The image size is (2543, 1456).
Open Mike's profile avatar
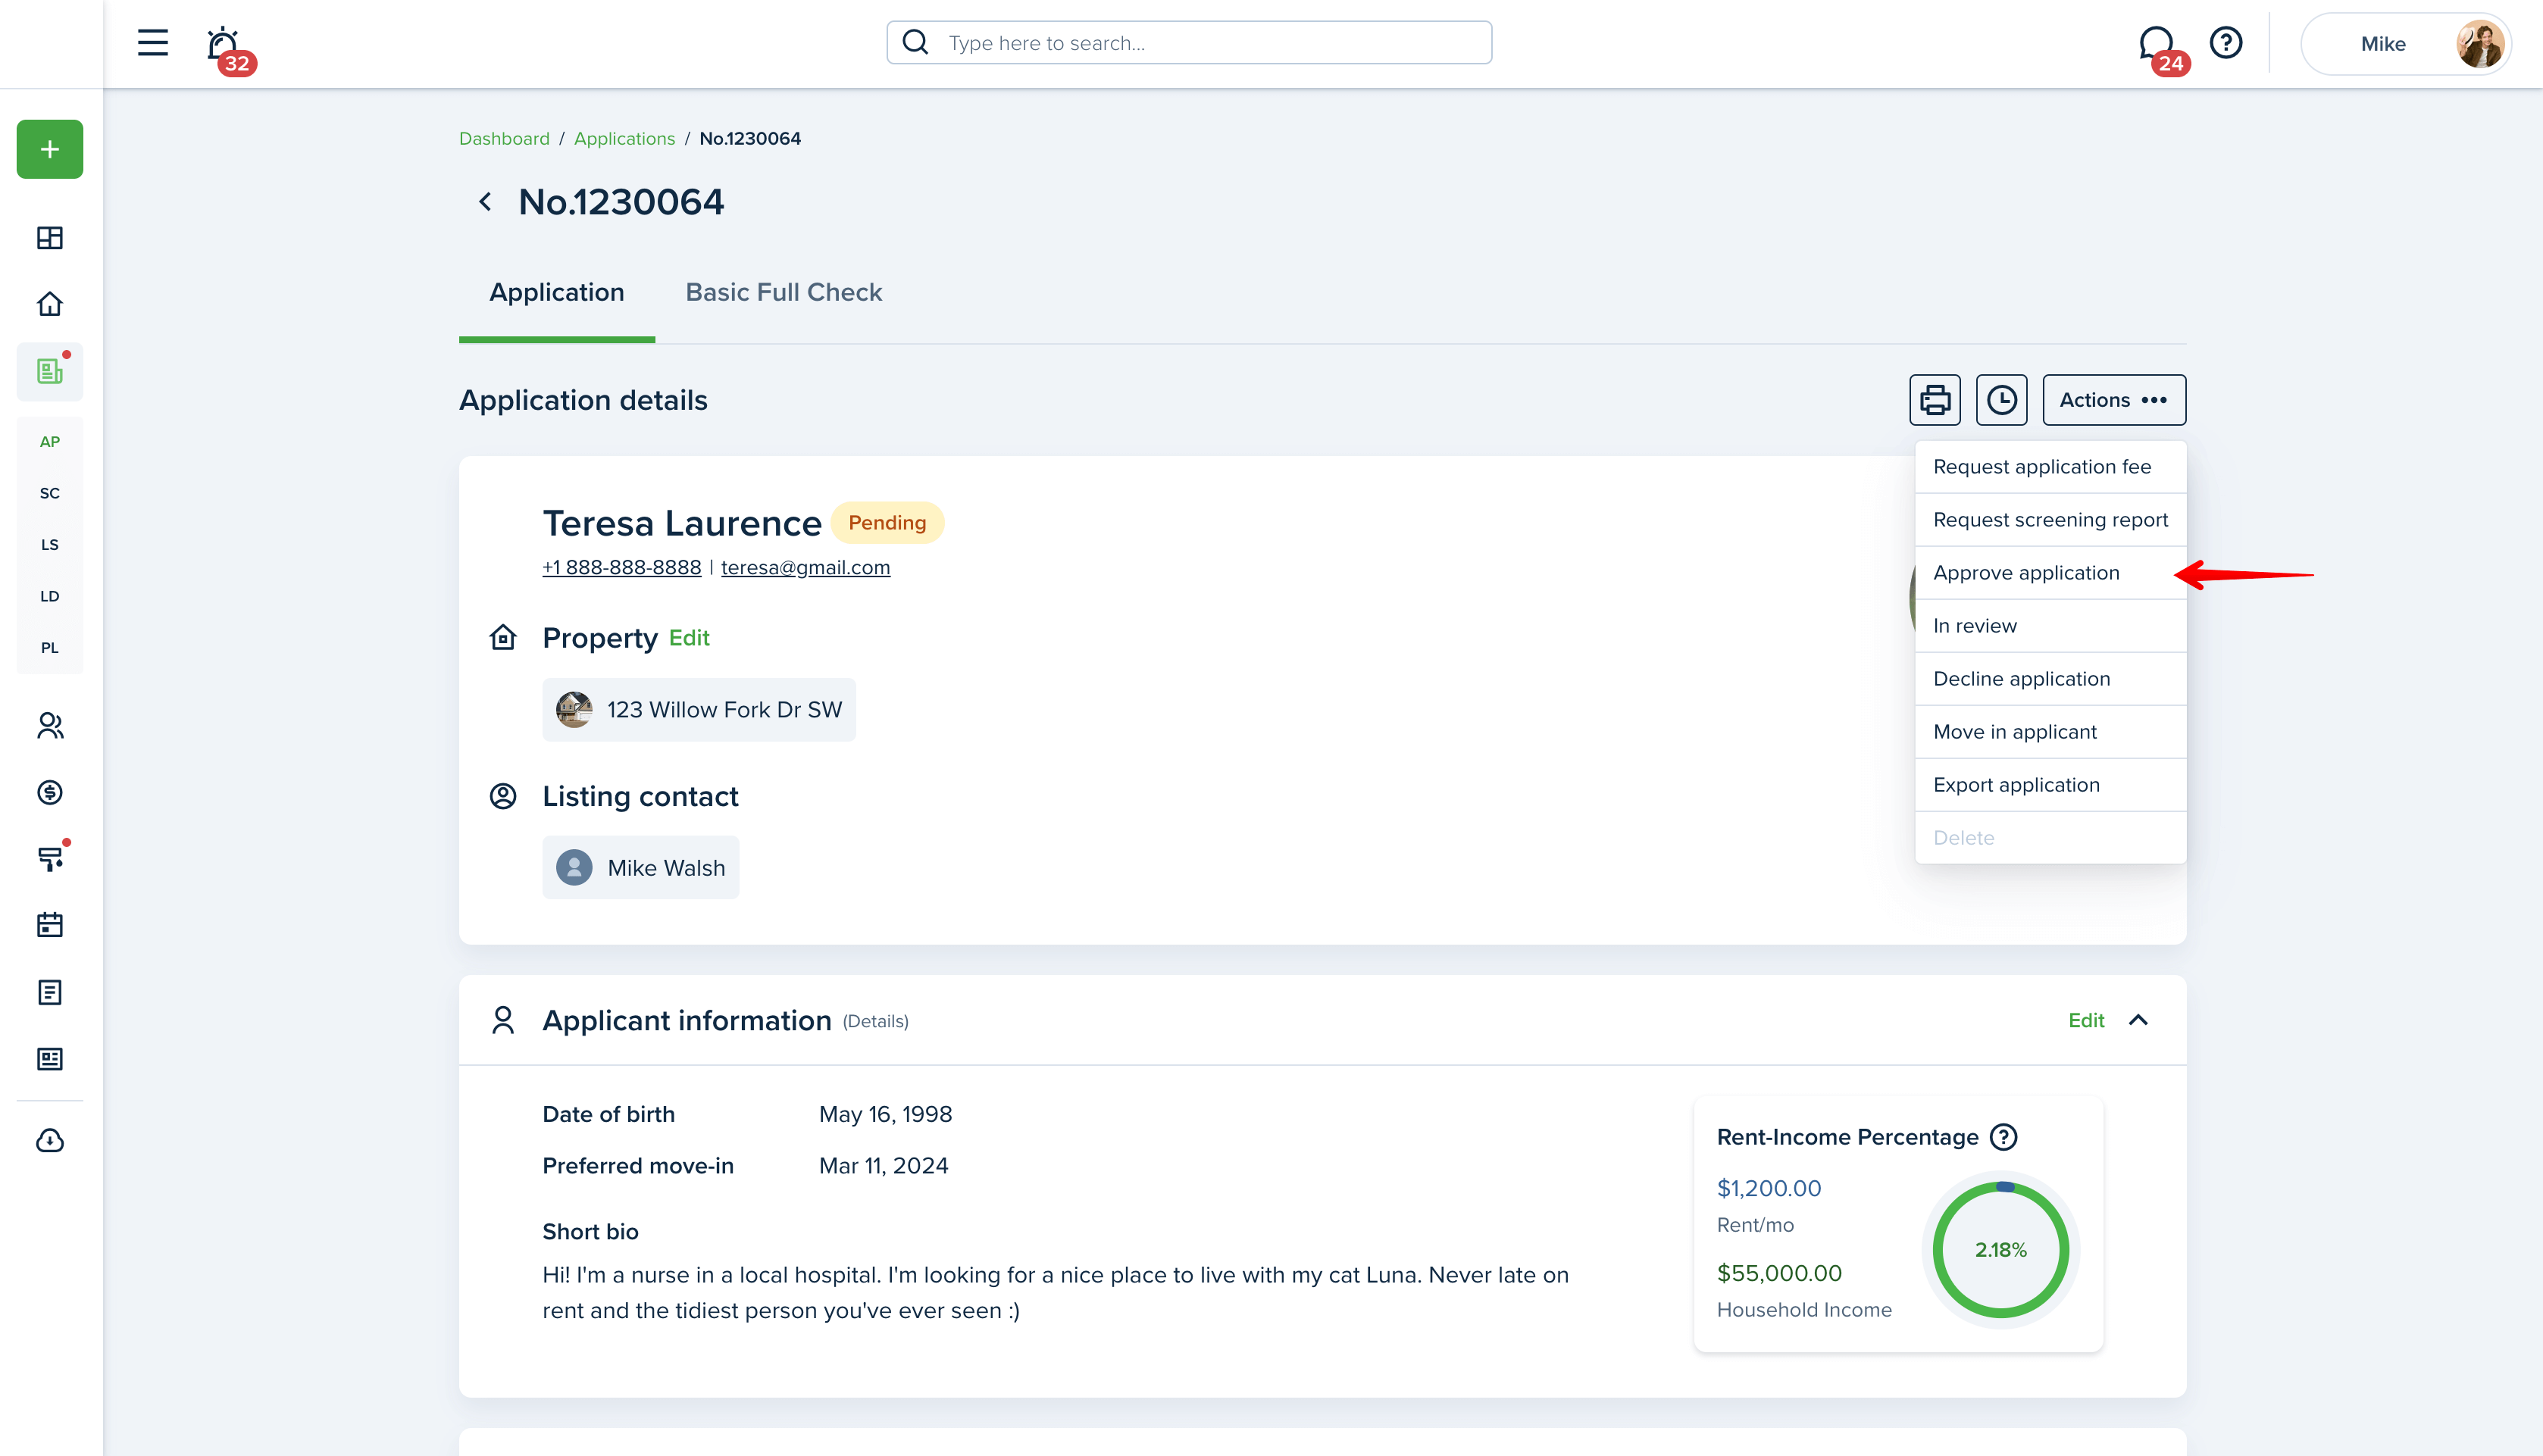point(2479,44)
